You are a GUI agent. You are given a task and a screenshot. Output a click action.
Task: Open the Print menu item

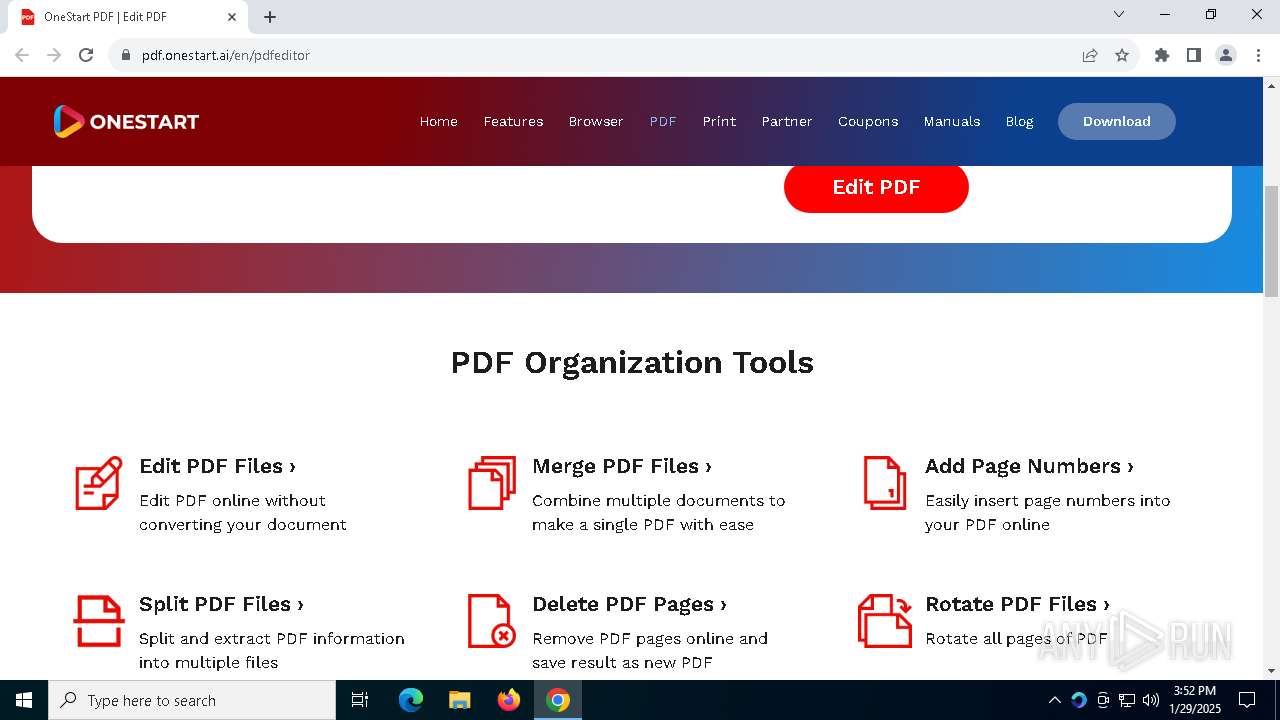719,121
